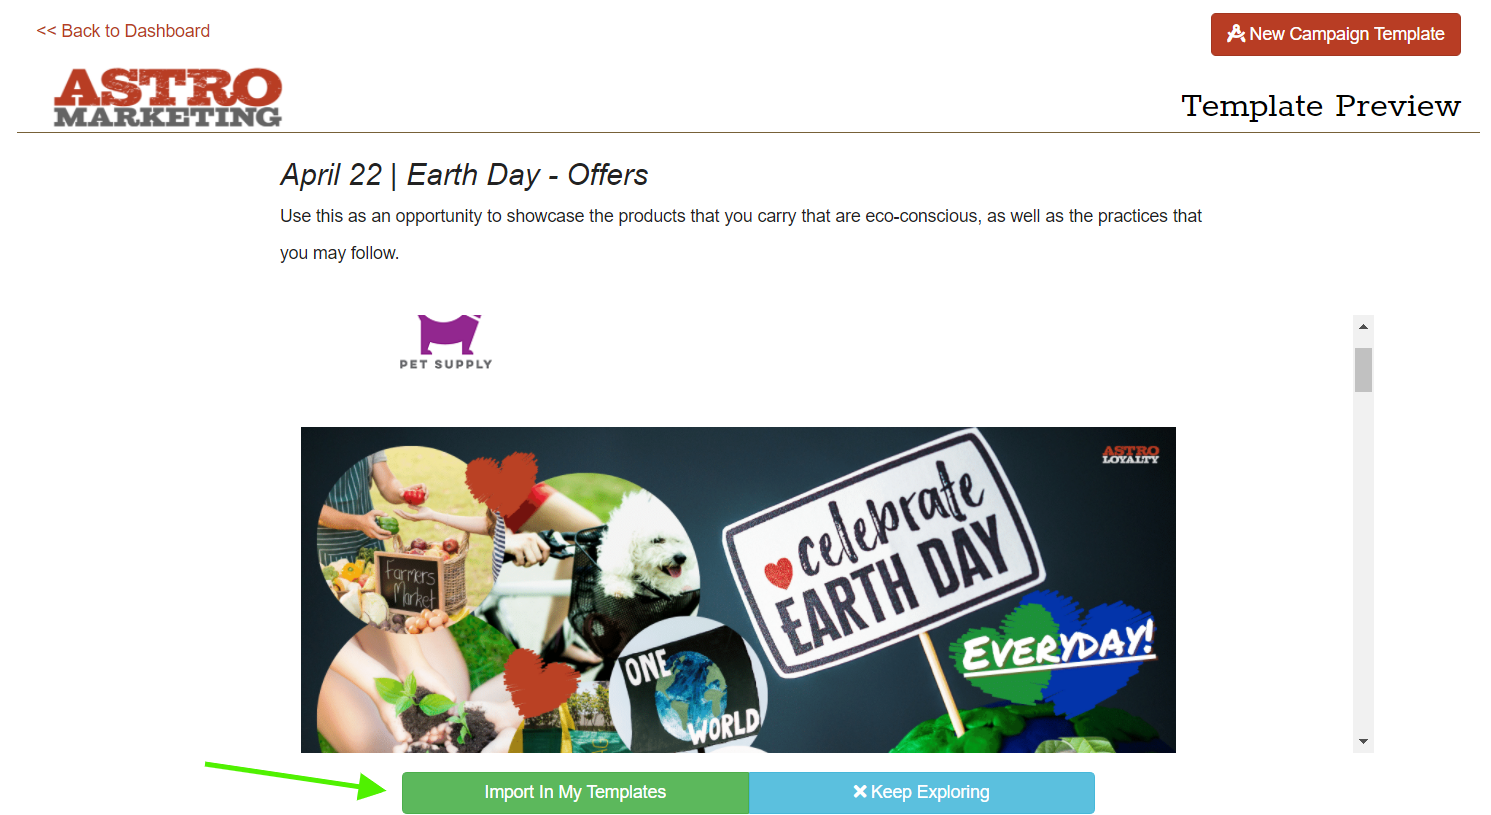Image resolution: width=1491 pixels, height=815 pixels.
Task: Click the April 22 Earth Day Offers title
Action: click(x=464, y=175)
